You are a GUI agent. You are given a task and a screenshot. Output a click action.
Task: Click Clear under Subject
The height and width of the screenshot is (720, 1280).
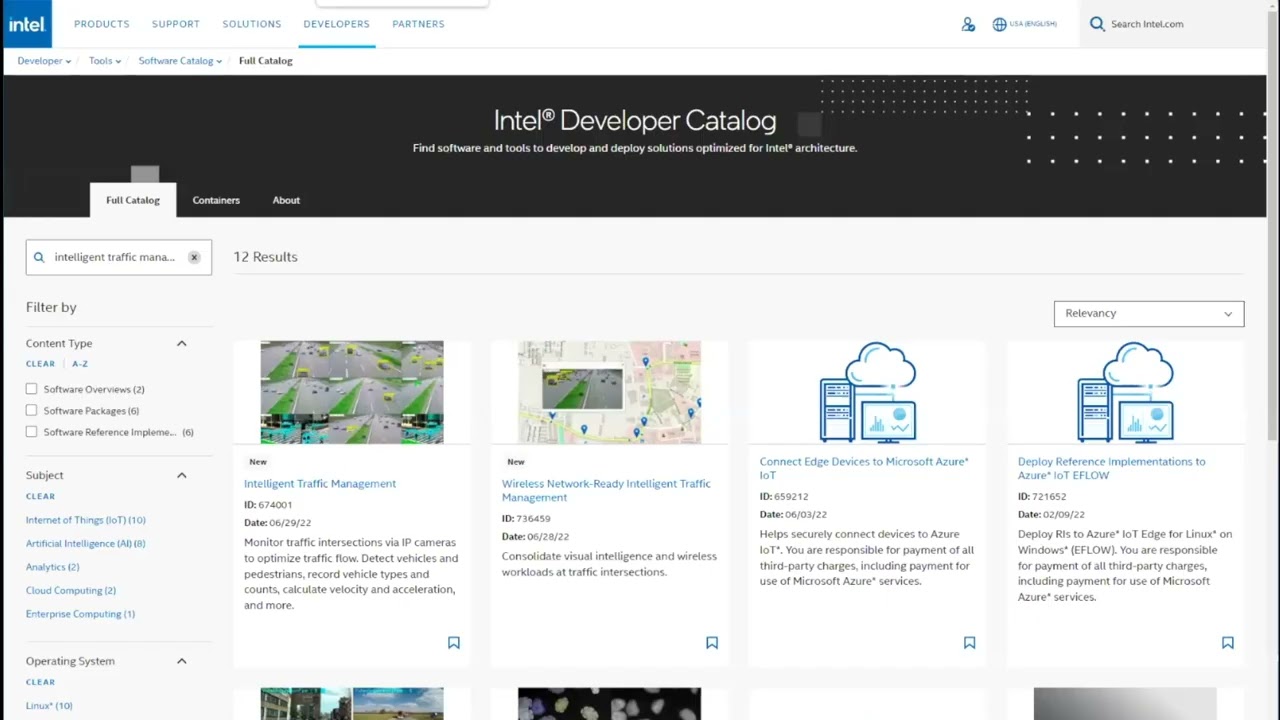coord(40,496)
